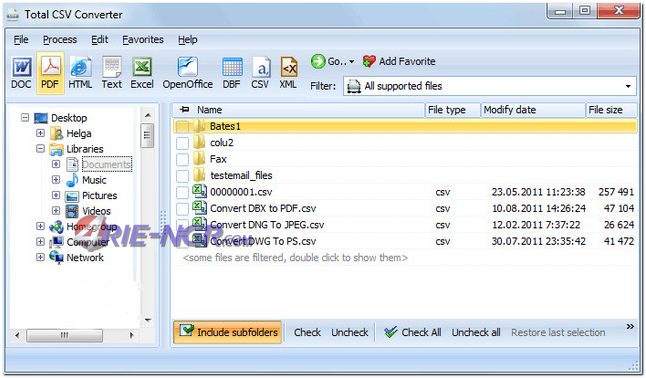
Task: Tick the checkbox beside colu2 folder
Action: pos(182,143)
